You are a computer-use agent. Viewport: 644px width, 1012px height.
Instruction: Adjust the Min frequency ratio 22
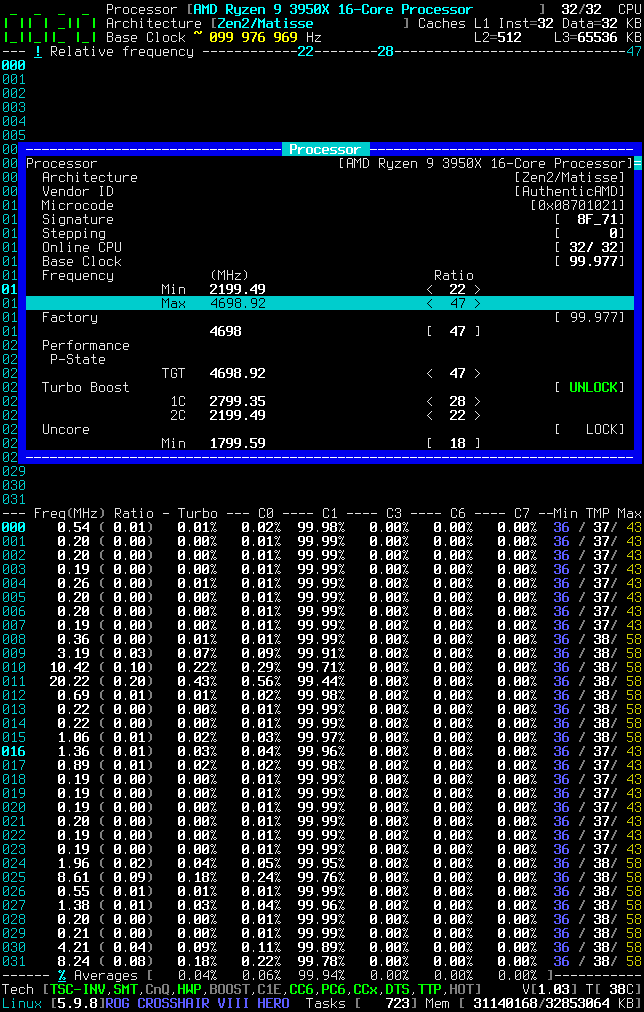pos(454,289)
